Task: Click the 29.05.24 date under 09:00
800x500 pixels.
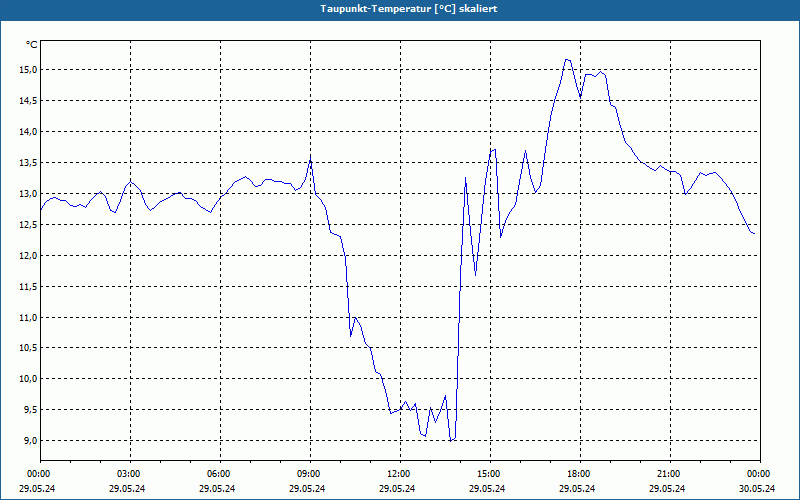Action: click(307, 488)
